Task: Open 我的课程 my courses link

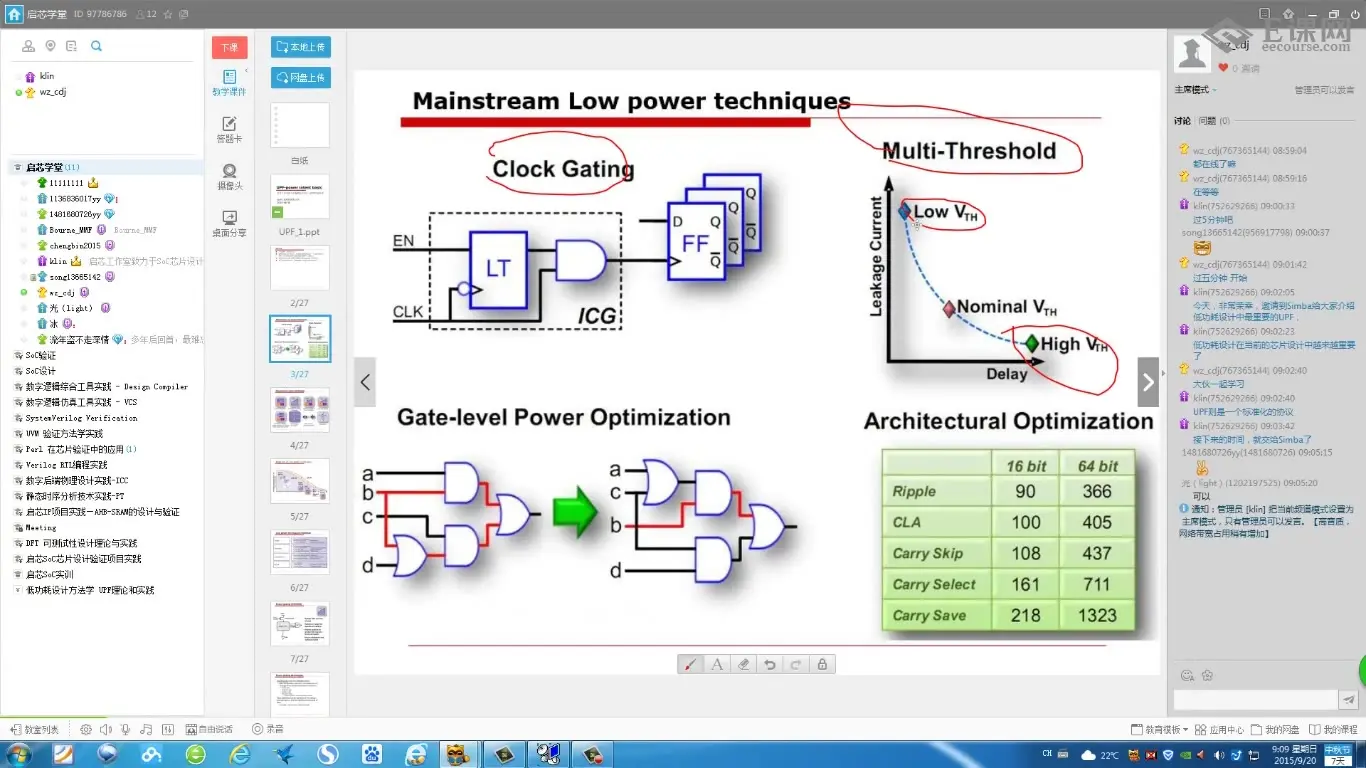Action: click(x=1334, y=730)
